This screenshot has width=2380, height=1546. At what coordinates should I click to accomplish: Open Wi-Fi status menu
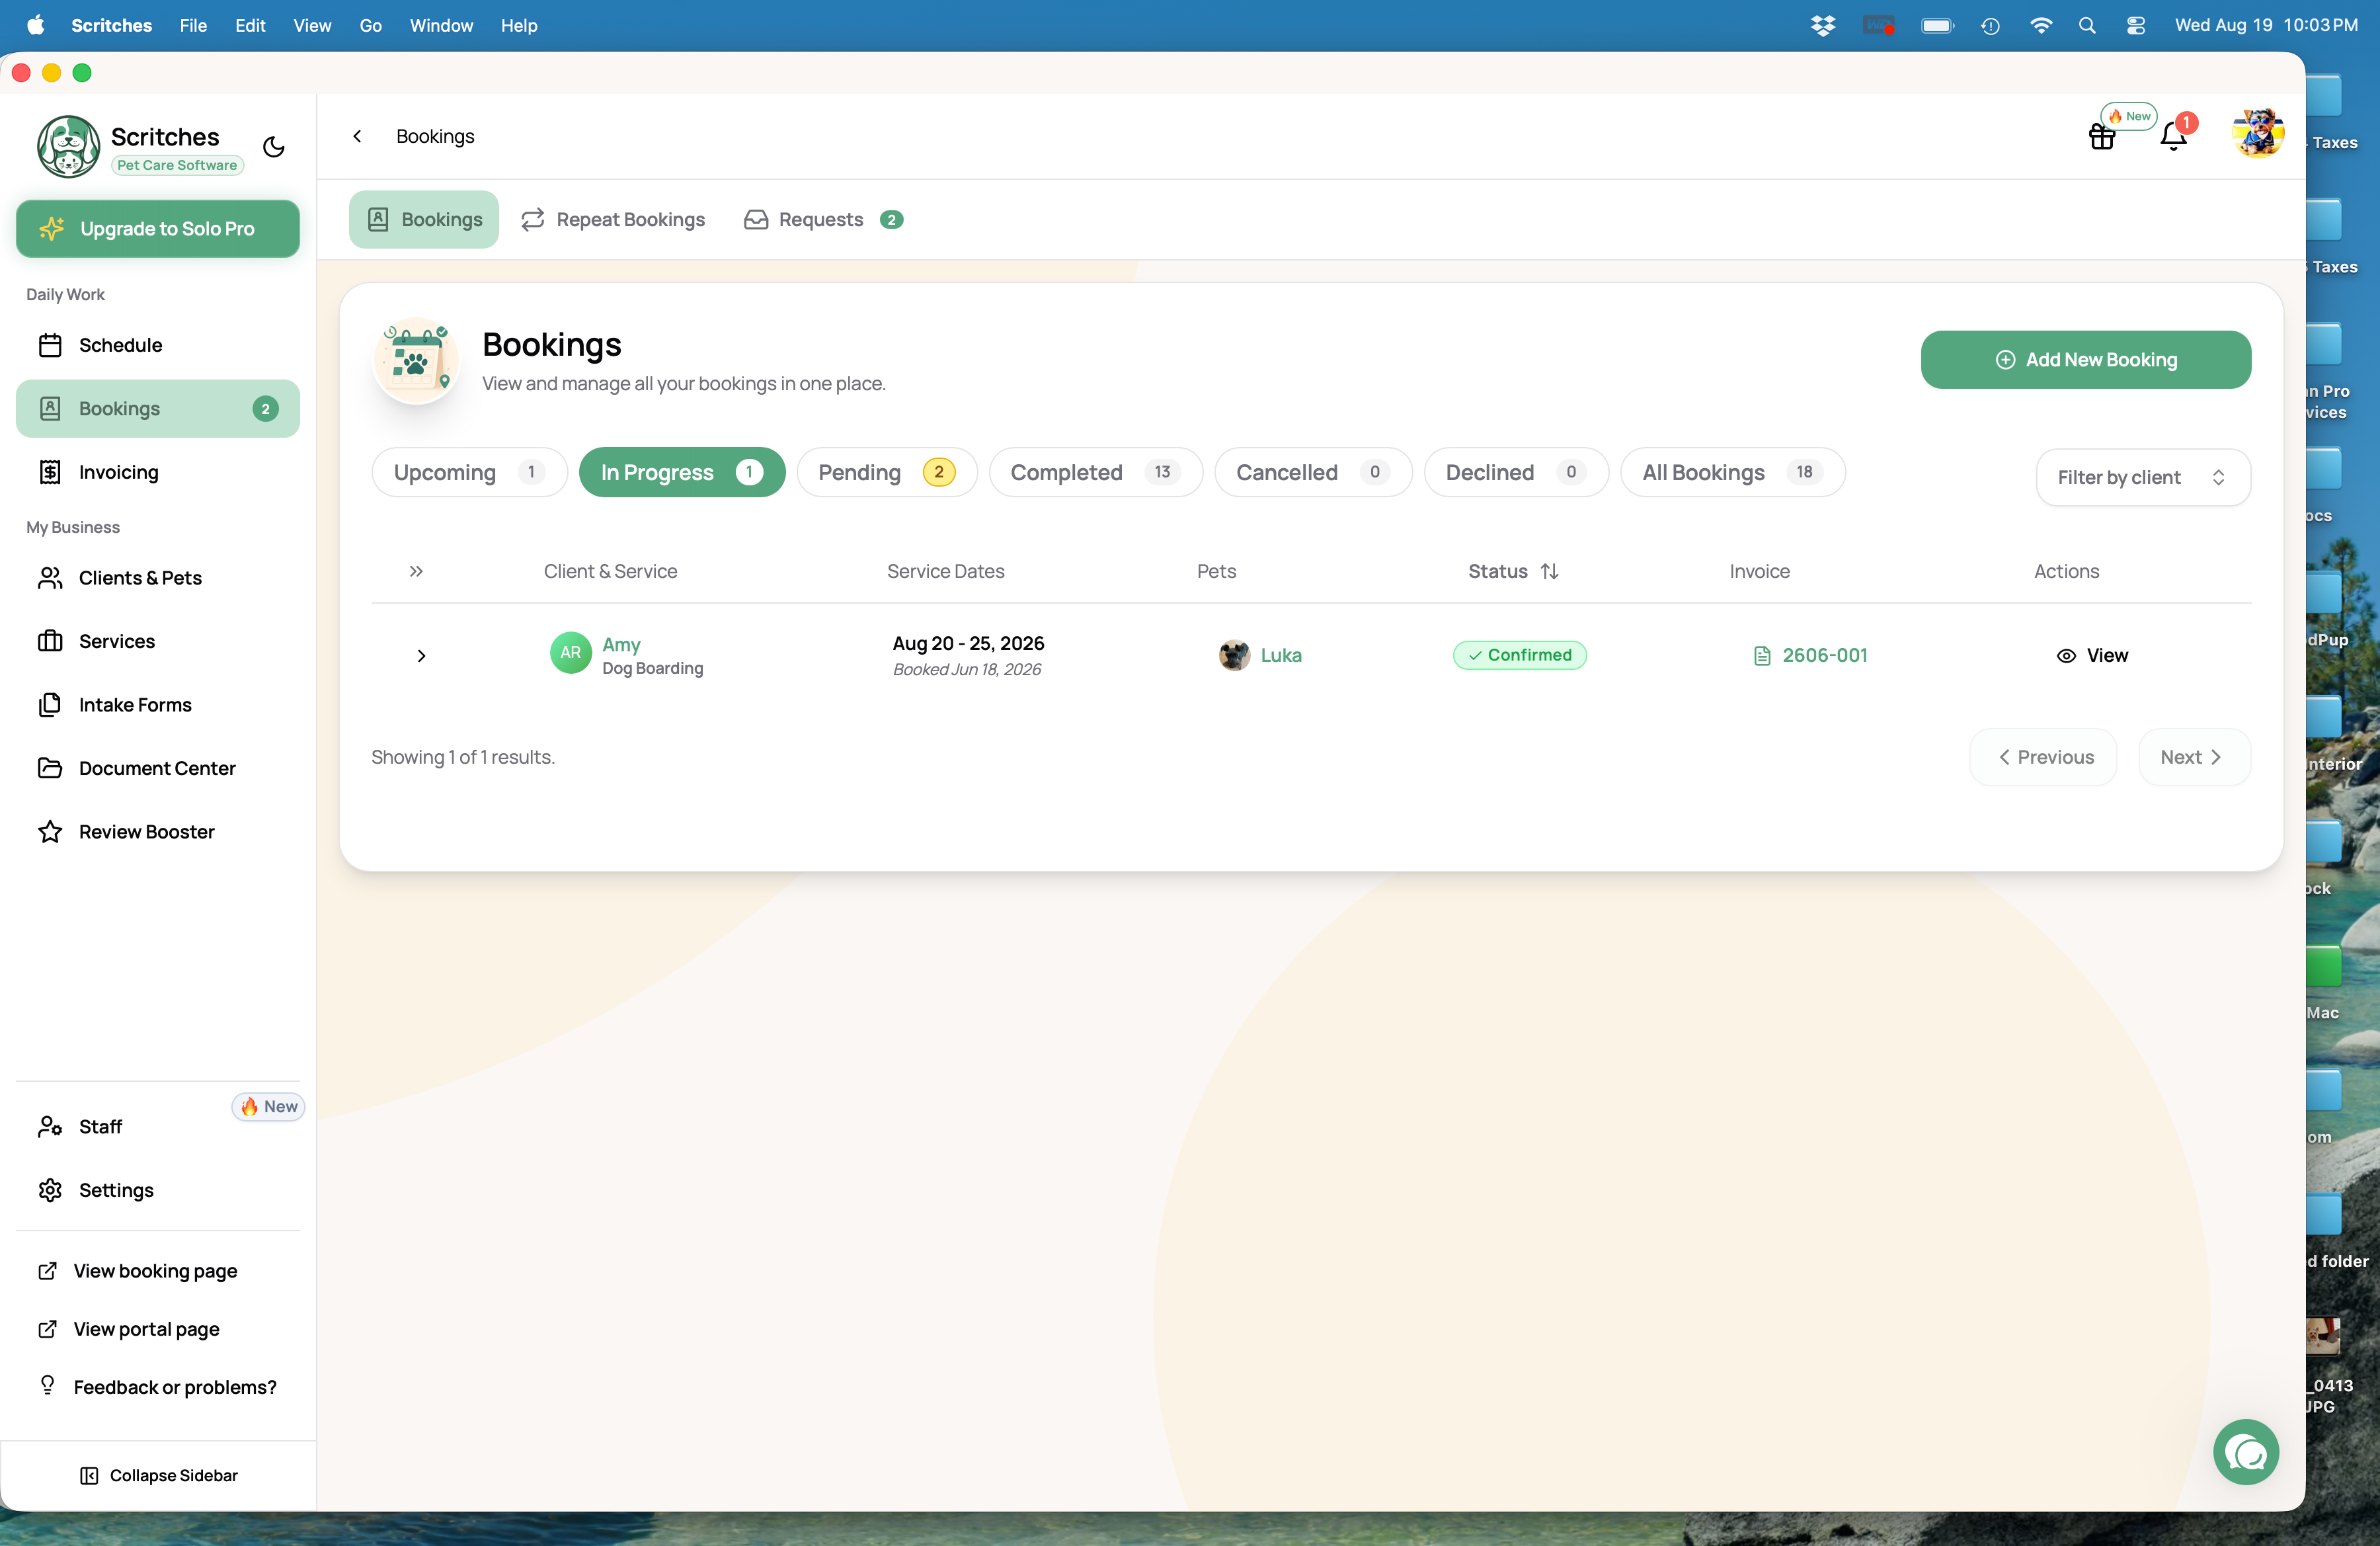click(2041, 25)
